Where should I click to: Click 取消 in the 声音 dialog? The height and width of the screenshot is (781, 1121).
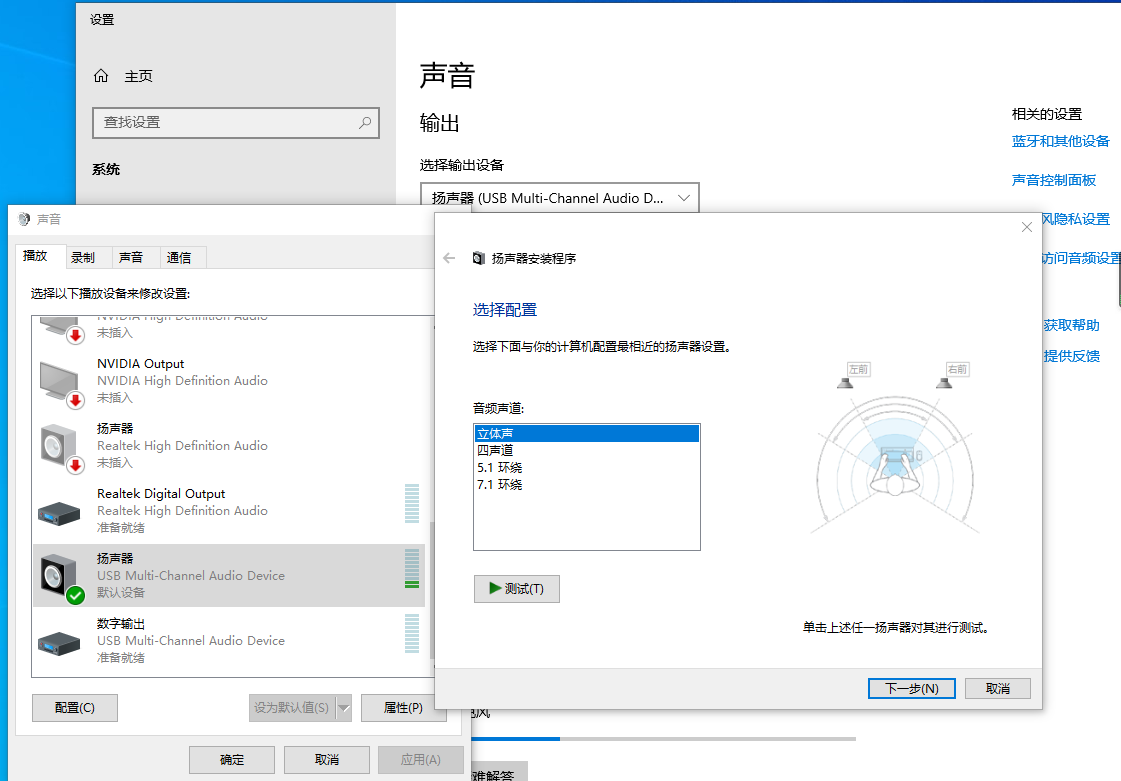(x=327, y=760)
